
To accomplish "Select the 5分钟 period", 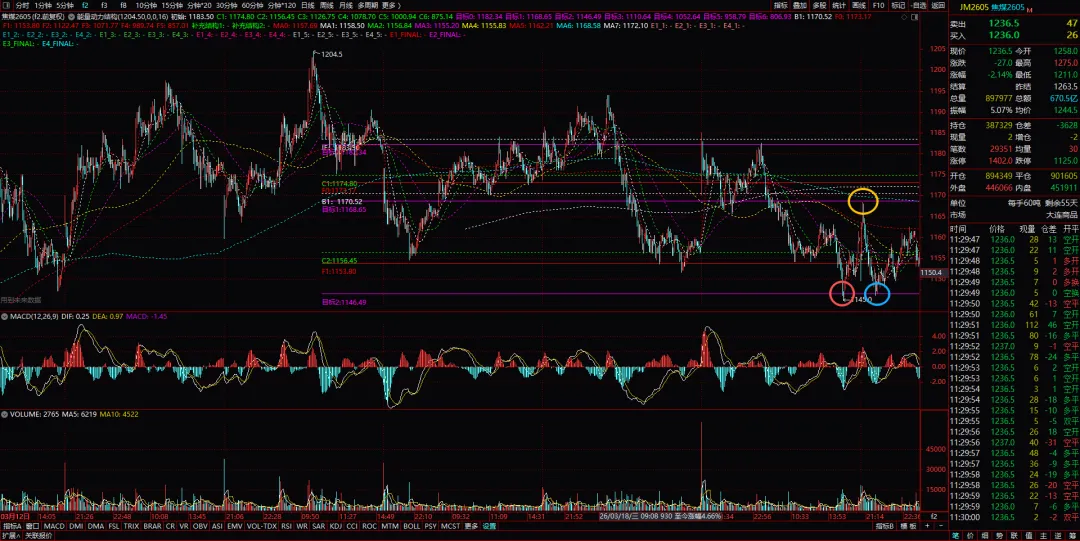I will click(x=65, y=5).
